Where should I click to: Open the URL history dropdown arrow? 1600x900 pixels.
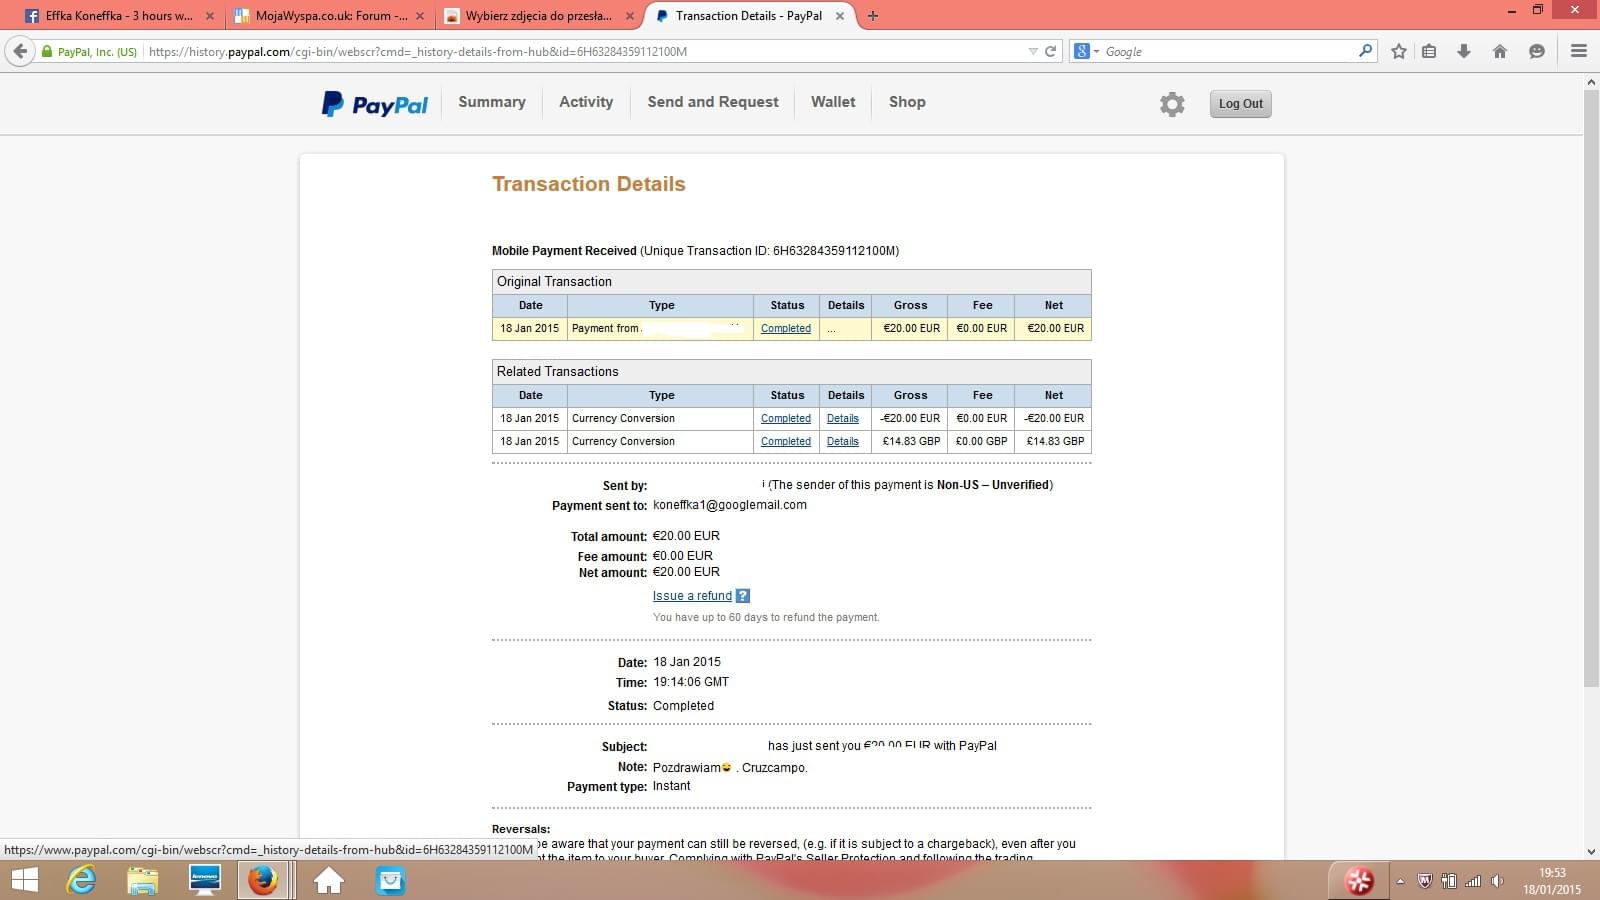coord(1033,51)
